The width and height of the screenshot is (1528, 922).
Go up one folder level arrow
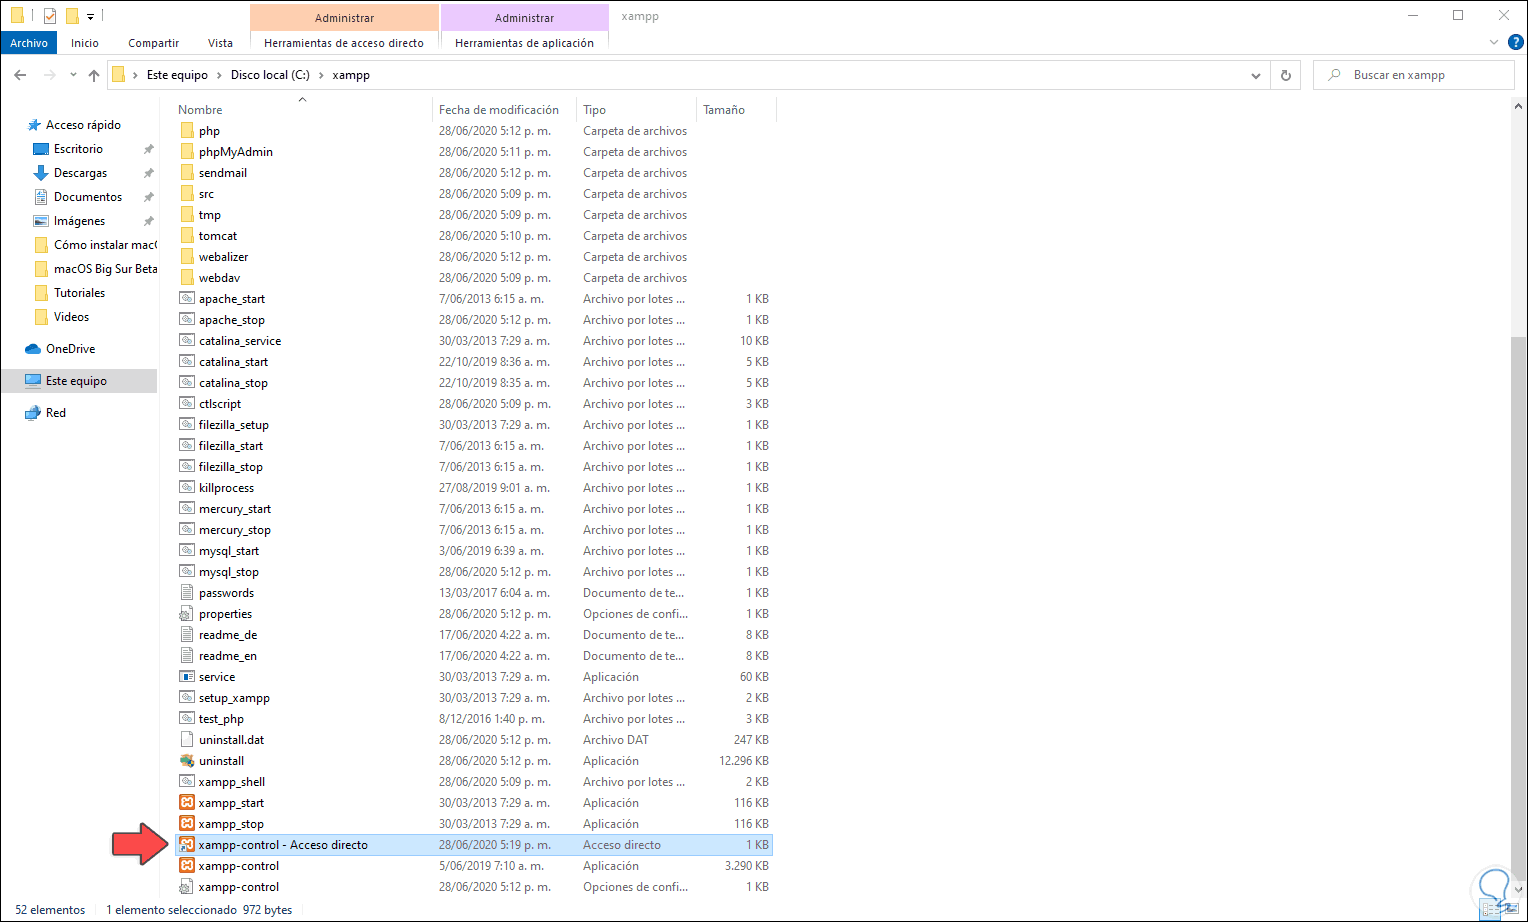click(x=94, y=75)
